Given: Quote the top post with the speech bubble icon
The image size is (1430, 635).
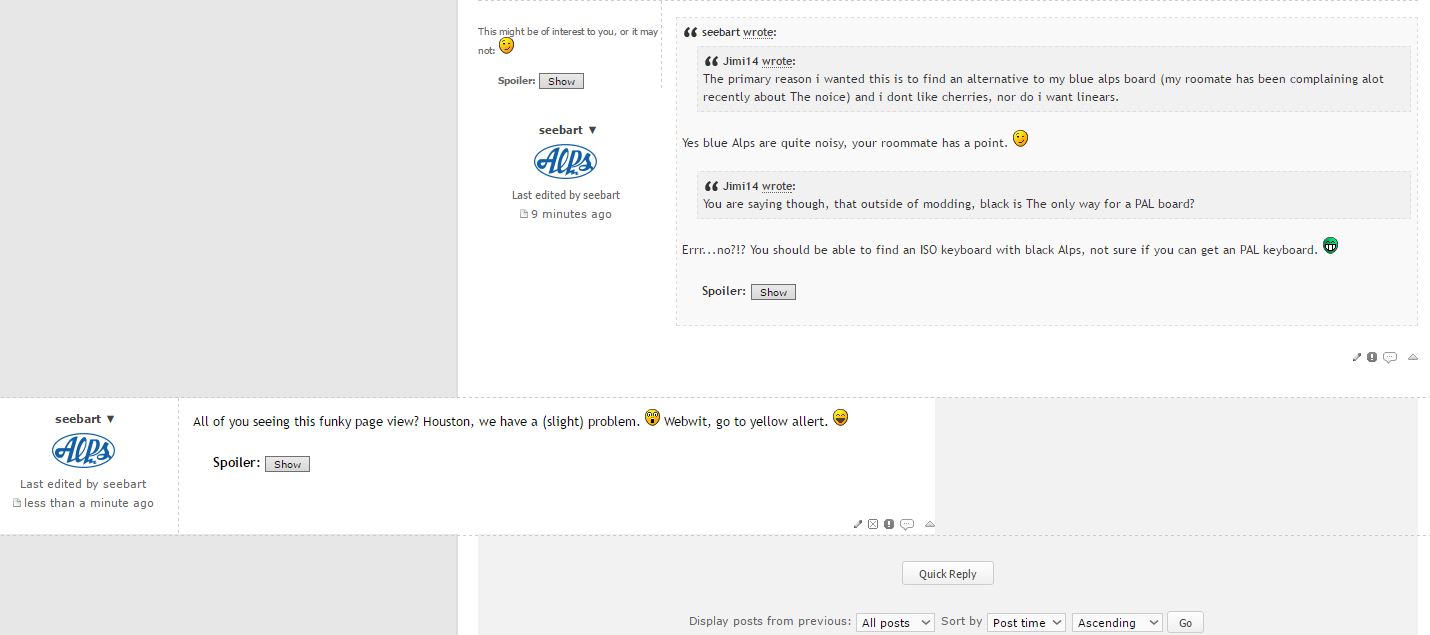Looking at the screenshot, I should point(1390,357).
